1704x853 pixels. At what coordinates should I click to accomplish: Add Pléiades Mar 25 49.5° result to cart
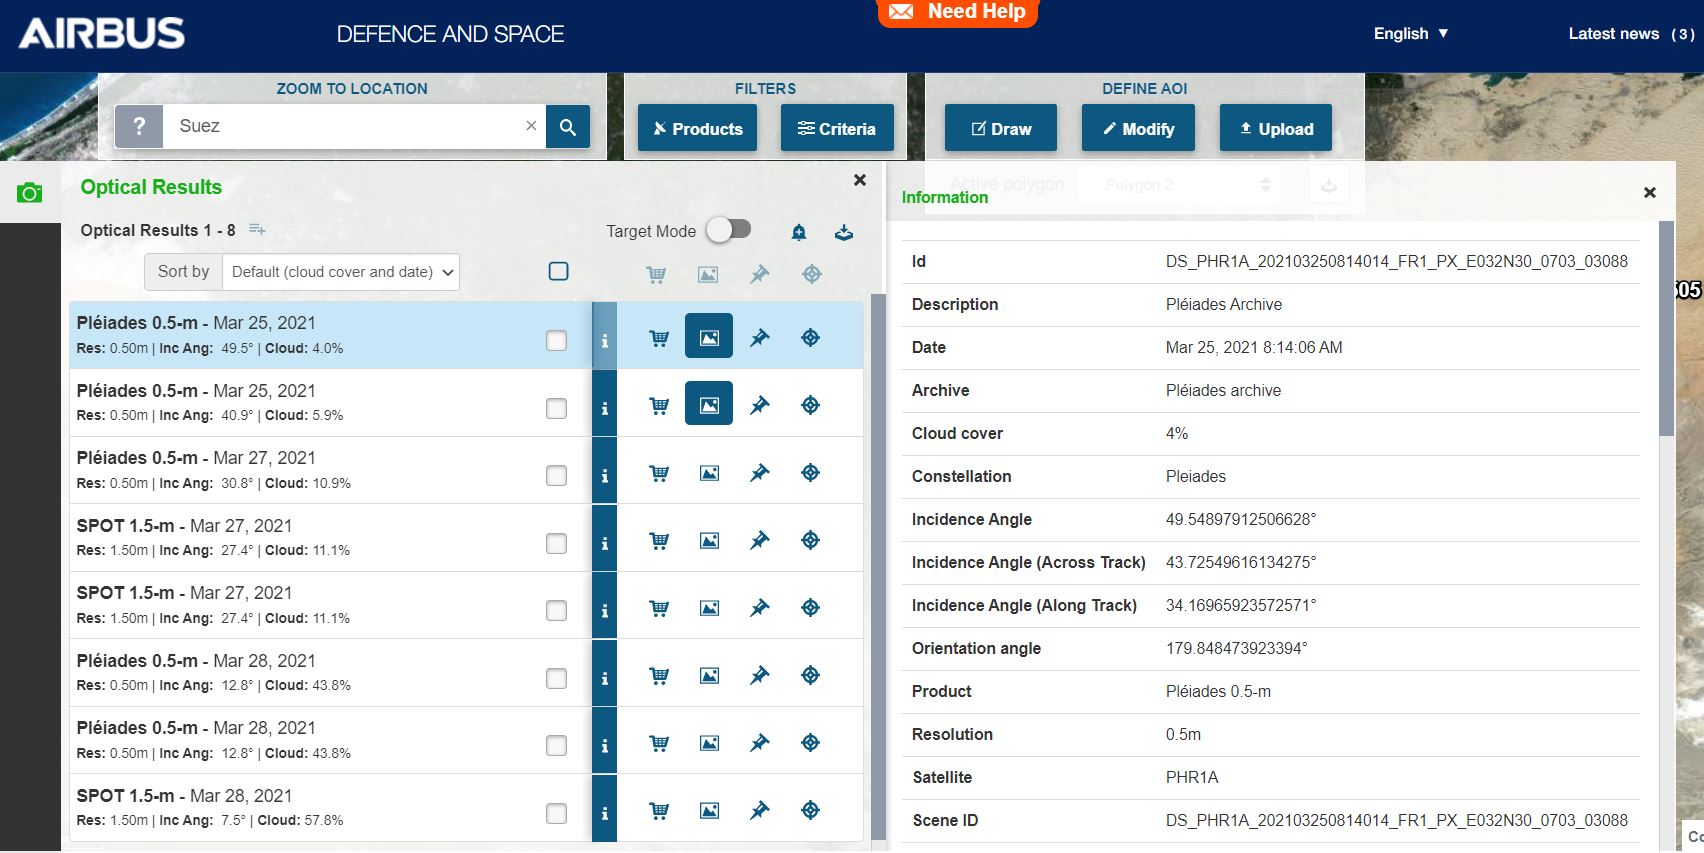point(659,338)
